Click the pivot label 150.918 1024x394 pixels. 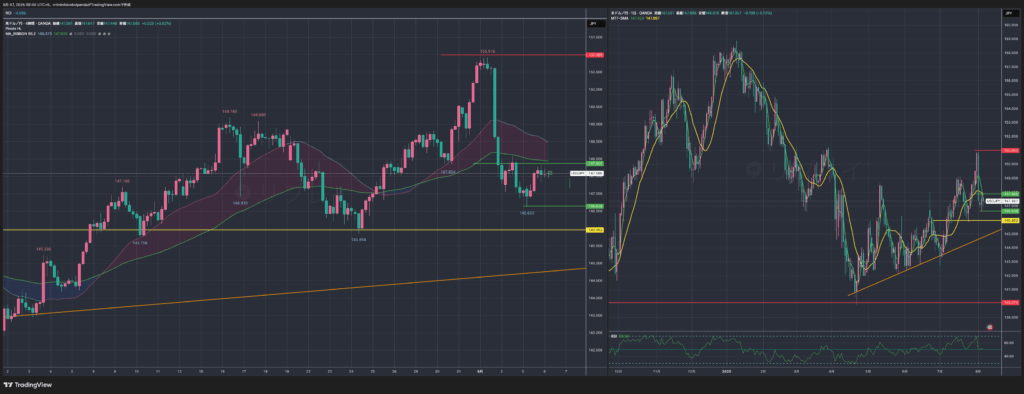(x=487, y=51)
